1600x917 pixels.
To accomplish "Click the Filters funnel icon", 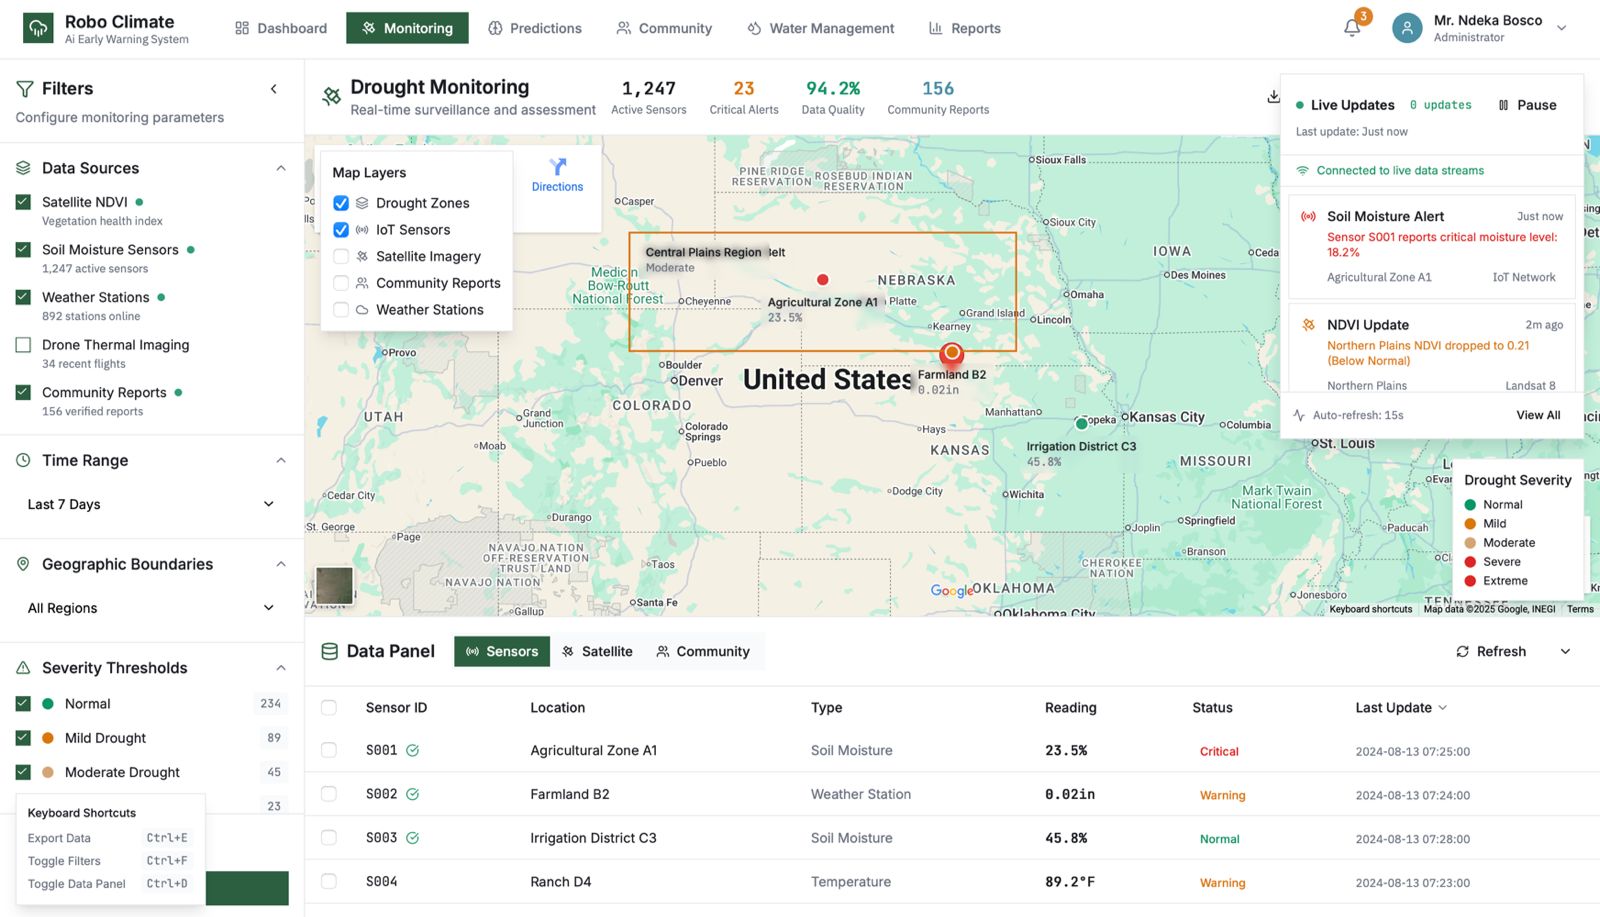I will [x=25, y=89].
